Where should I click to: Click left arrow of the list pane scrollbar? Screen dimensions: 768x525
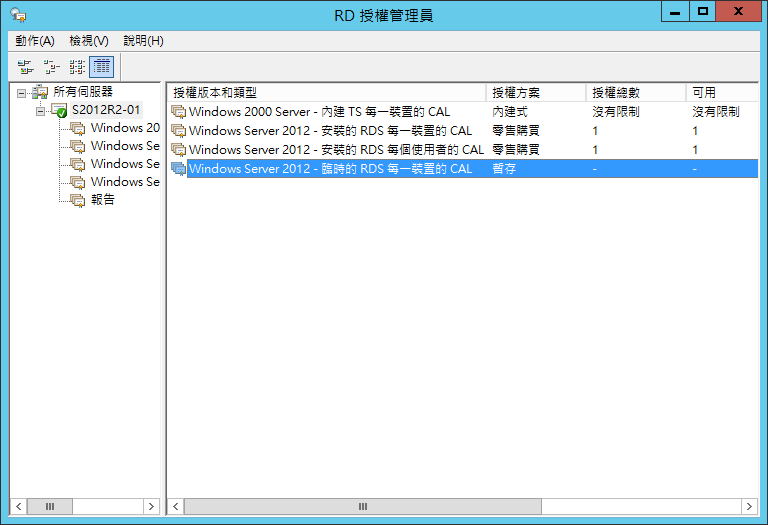point(176,506)
